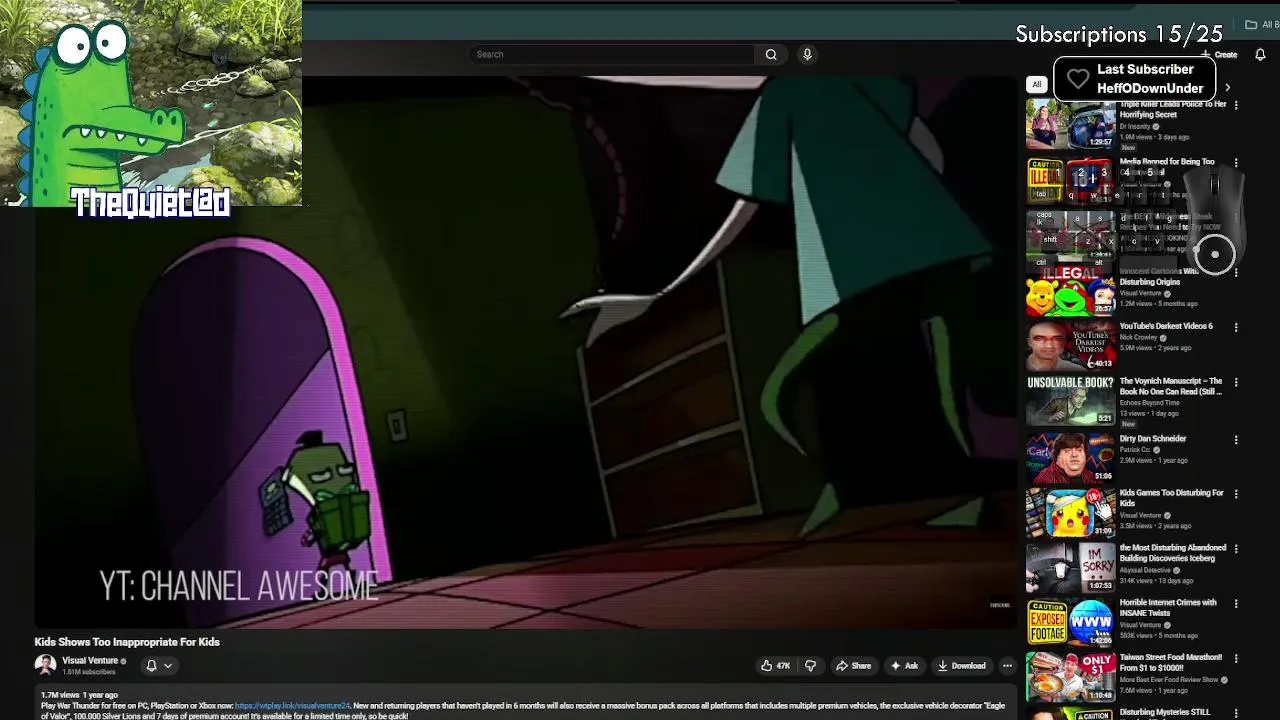Viewport: 1280px width, 720px height.
Task: Click the Patrick Cc: channel name
Action: pos(1137,450)
